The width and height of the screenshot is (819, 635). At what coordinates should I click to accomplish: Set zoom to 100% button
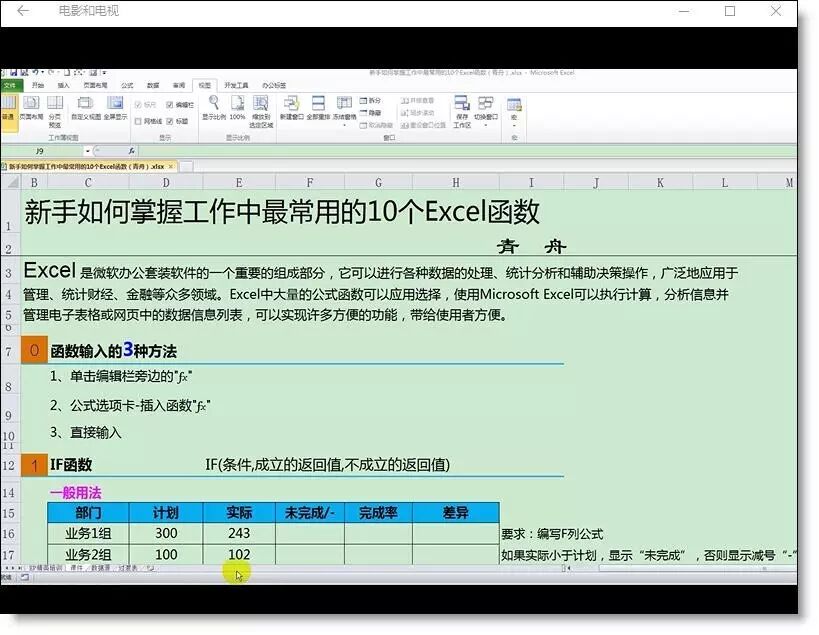pyautogui.click(x=238, y=108)
